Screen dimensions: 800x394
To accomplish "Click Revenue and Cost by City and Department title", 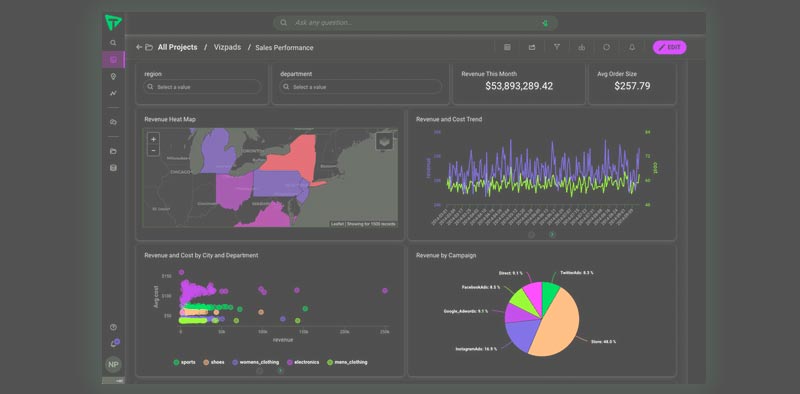I will [x=201, y=255].
